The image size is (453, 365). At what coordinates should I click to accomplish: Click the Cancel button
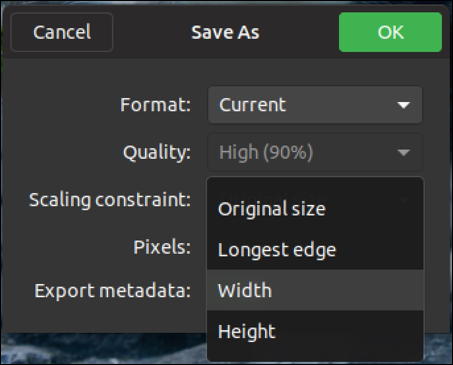coord(62,32)
